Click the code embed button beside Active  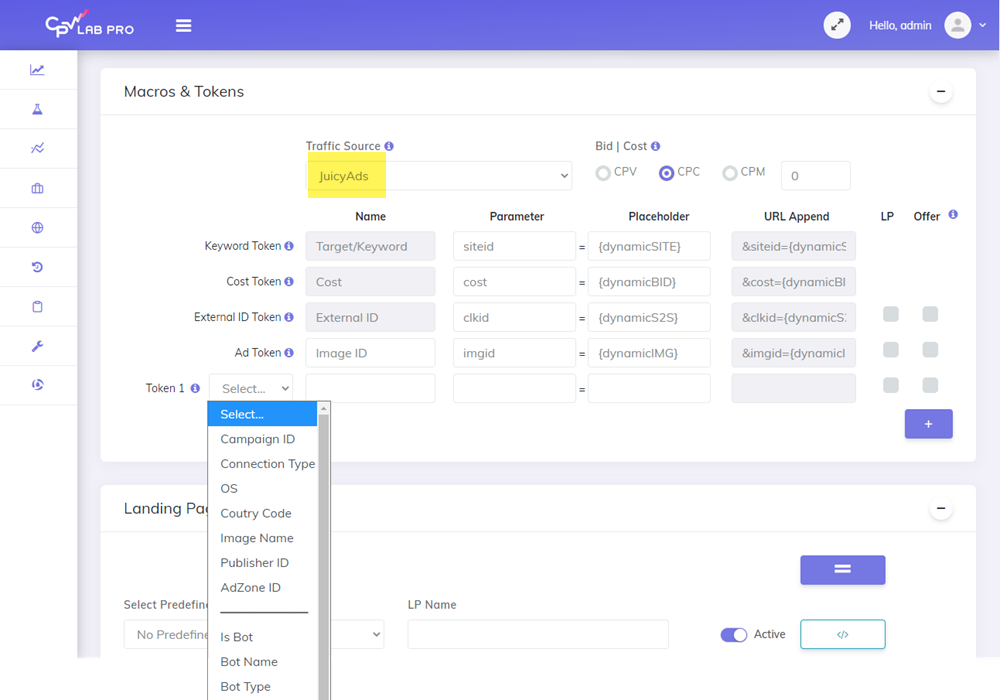coord(842,634)
